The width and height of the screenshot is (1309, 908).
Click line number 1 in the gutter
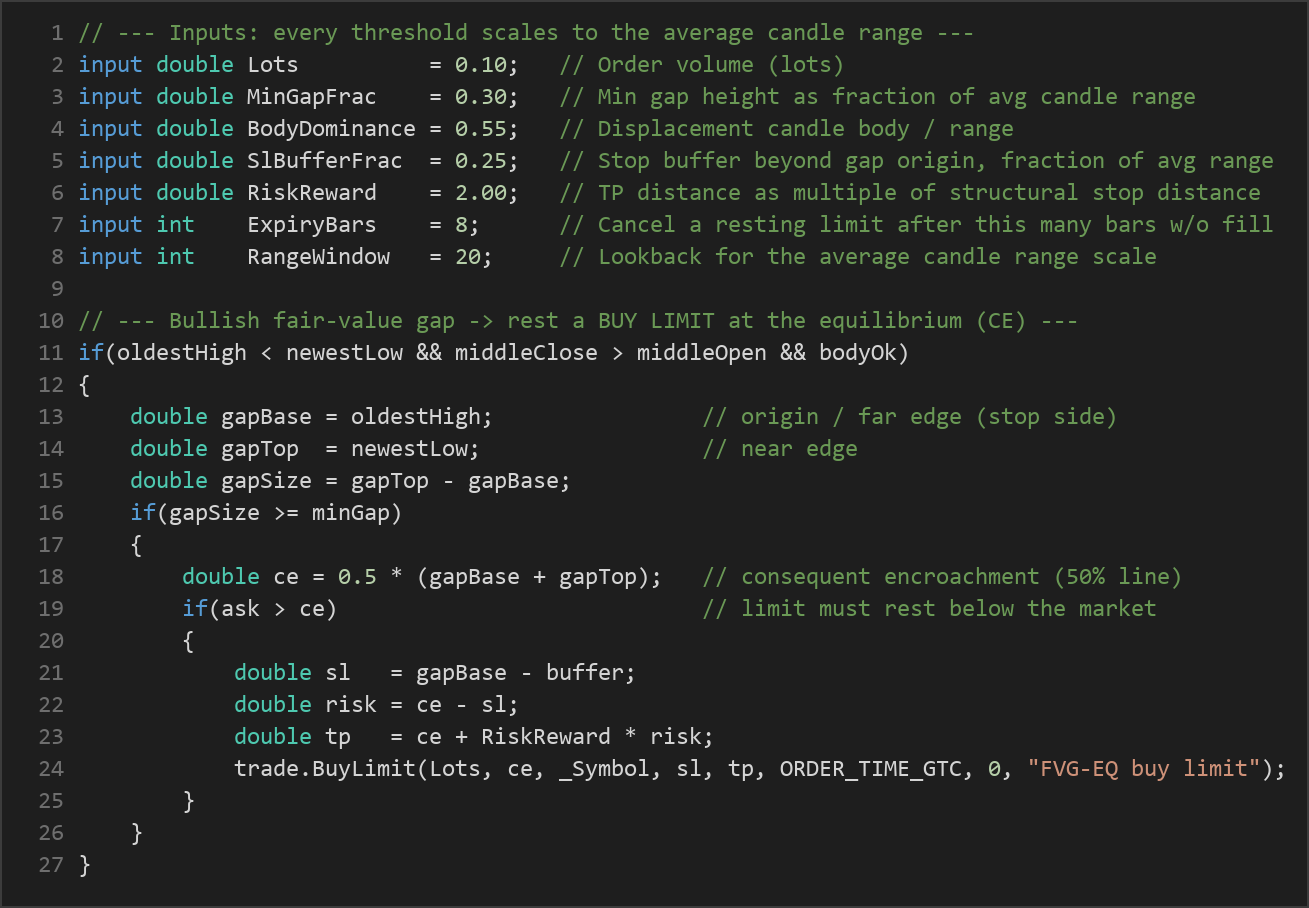(57, 33)
